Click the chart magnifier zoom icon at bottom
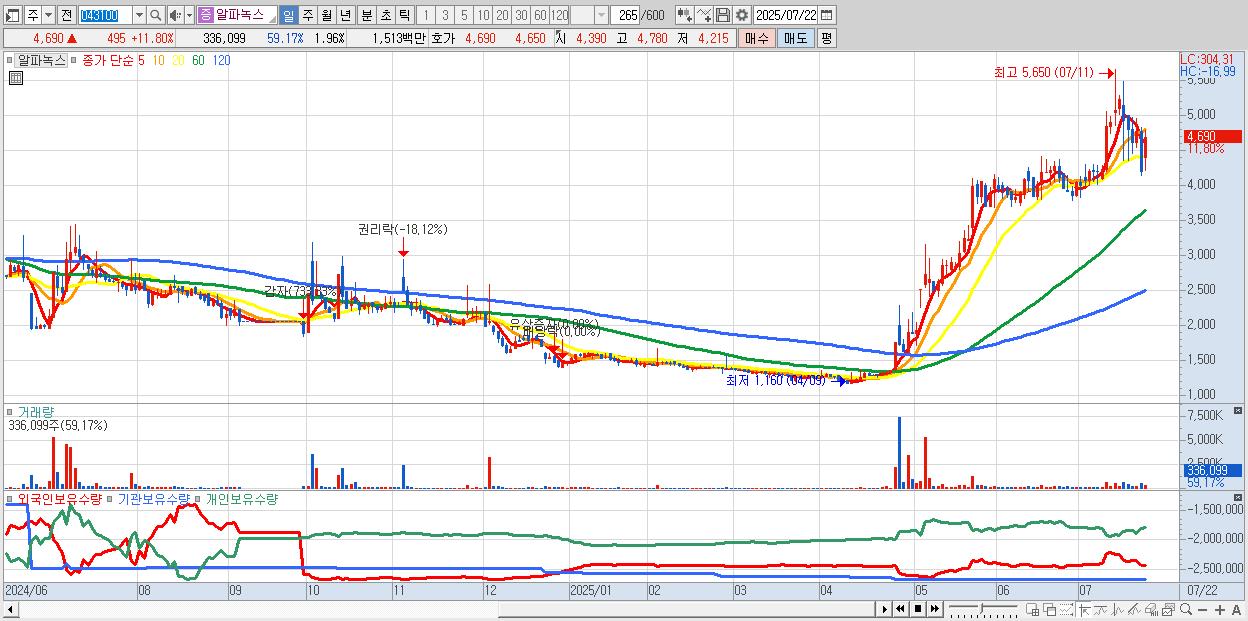Viewport: 1248px width, 621px height. (1186, 609)
